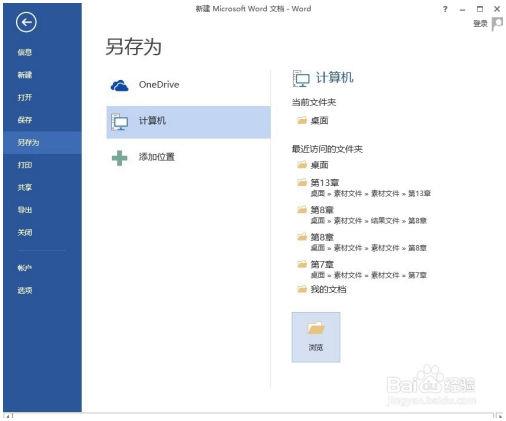Open the 新建 menu item
Image resolution: width=506 pixels, height=421 pixels.
click(x=25, y=75)
